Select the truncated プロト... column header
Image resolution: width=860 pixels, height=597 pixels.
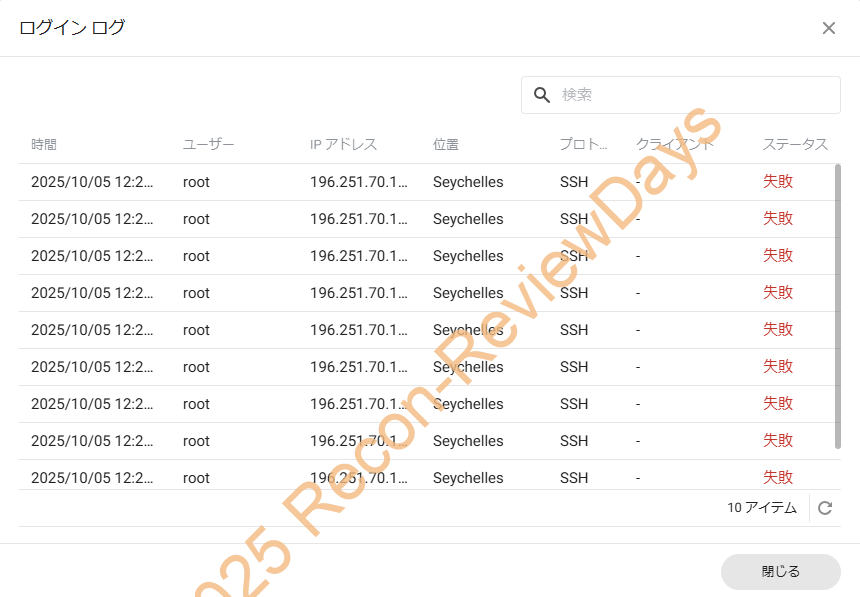coord(583,145)
